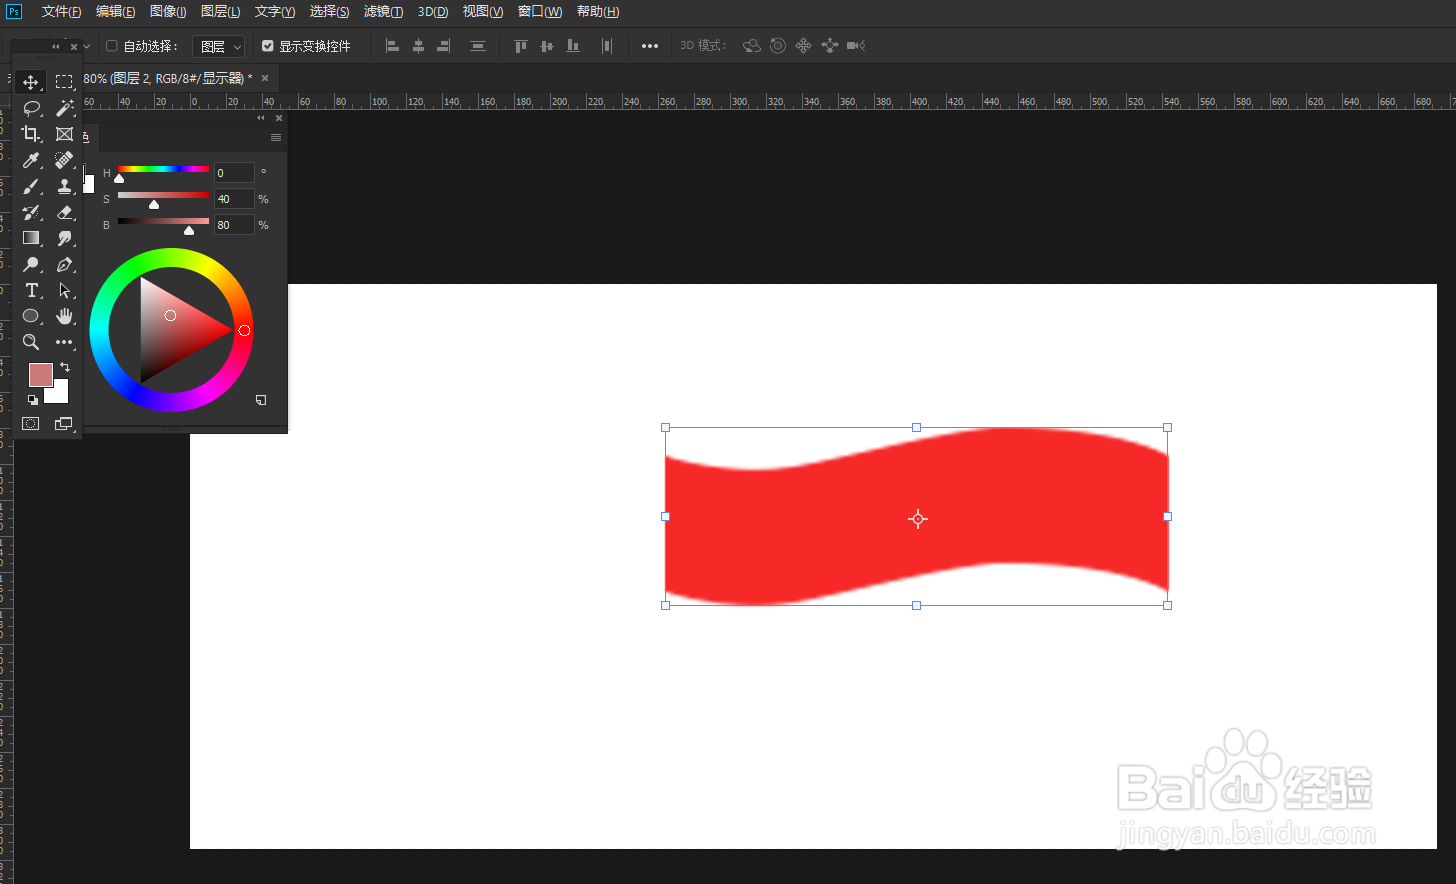Screen dimensions: 1456x884
Task: Select the Clone Stamp tool
Action: 64,186
